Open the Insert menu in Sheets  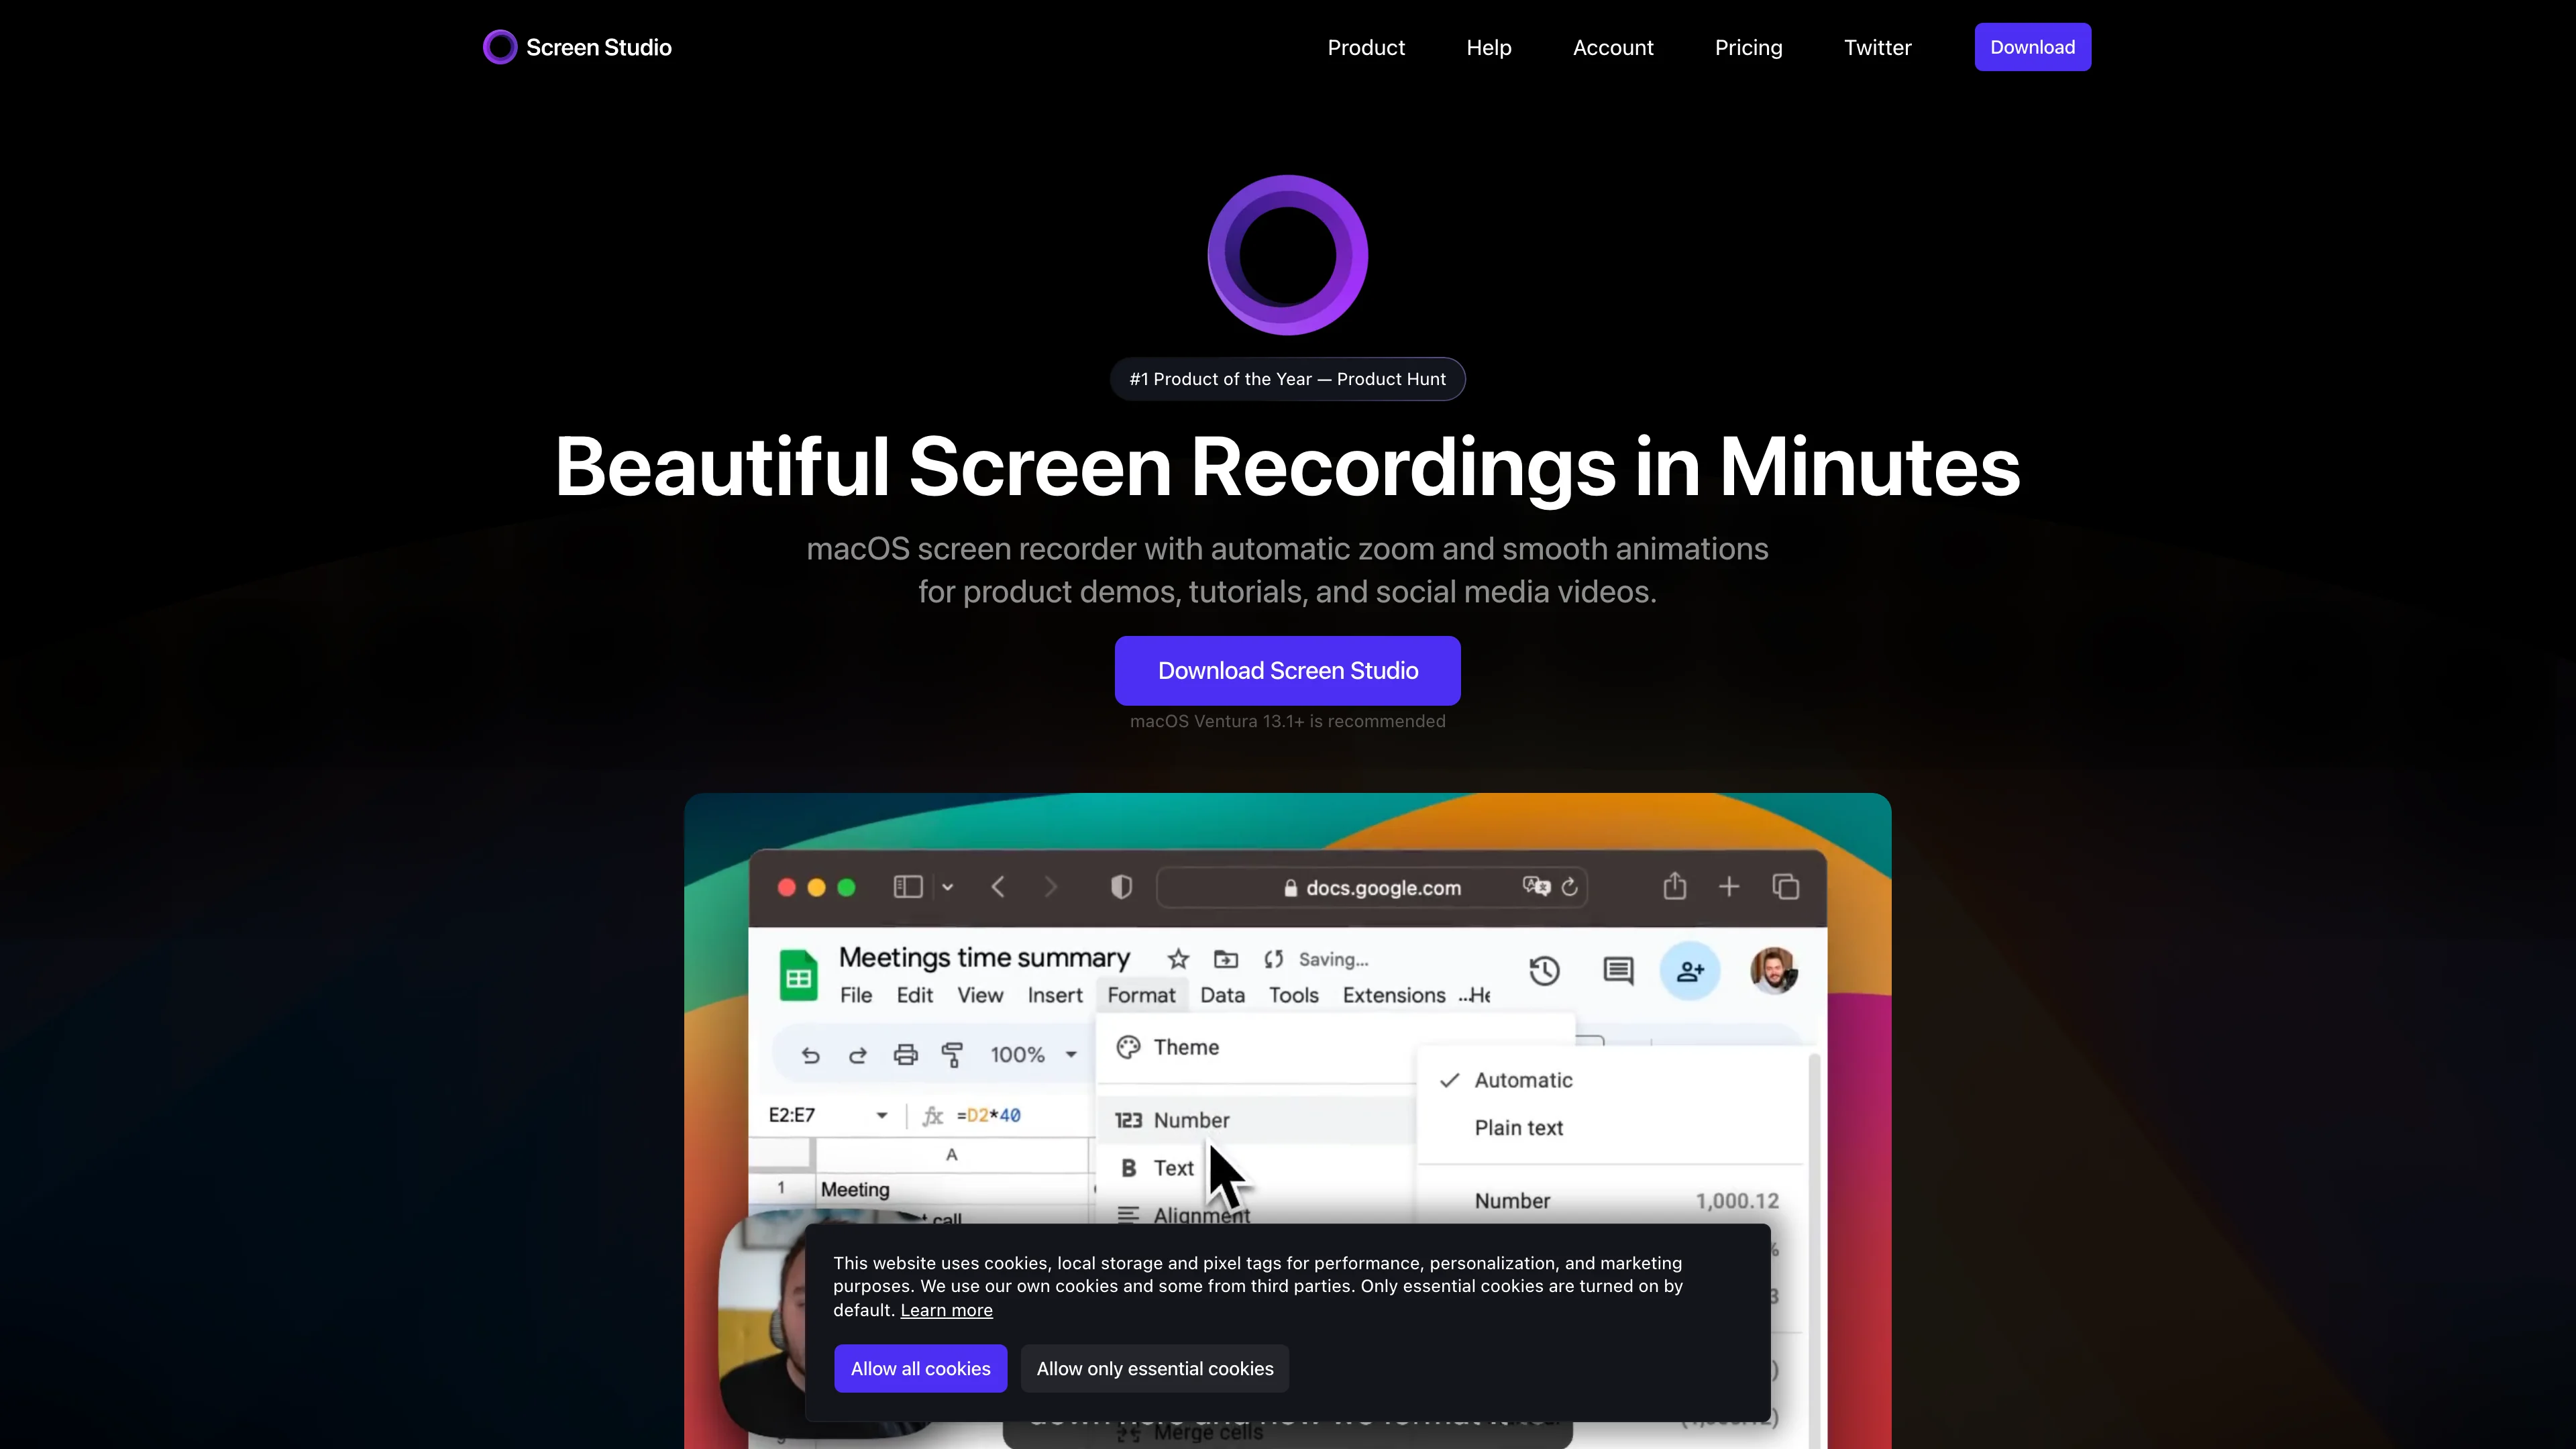[1055, 995]
